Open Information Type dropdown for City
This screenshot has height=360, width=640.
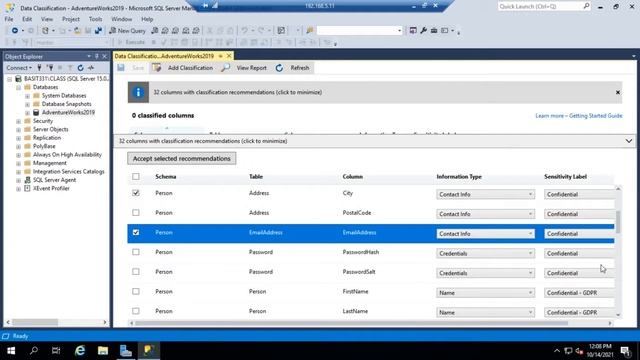(485, 194)
